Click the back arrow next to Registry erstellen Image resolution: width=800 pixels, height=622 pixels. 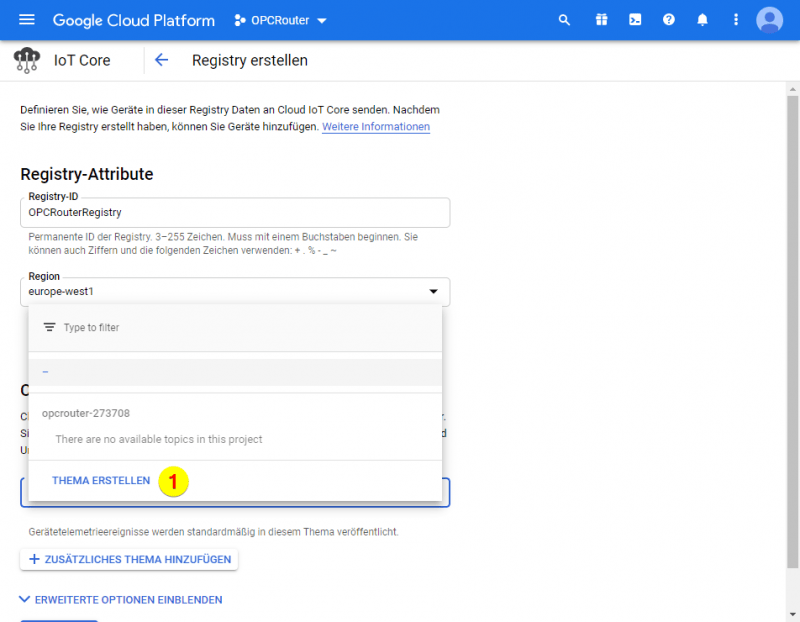click(161, 60)
